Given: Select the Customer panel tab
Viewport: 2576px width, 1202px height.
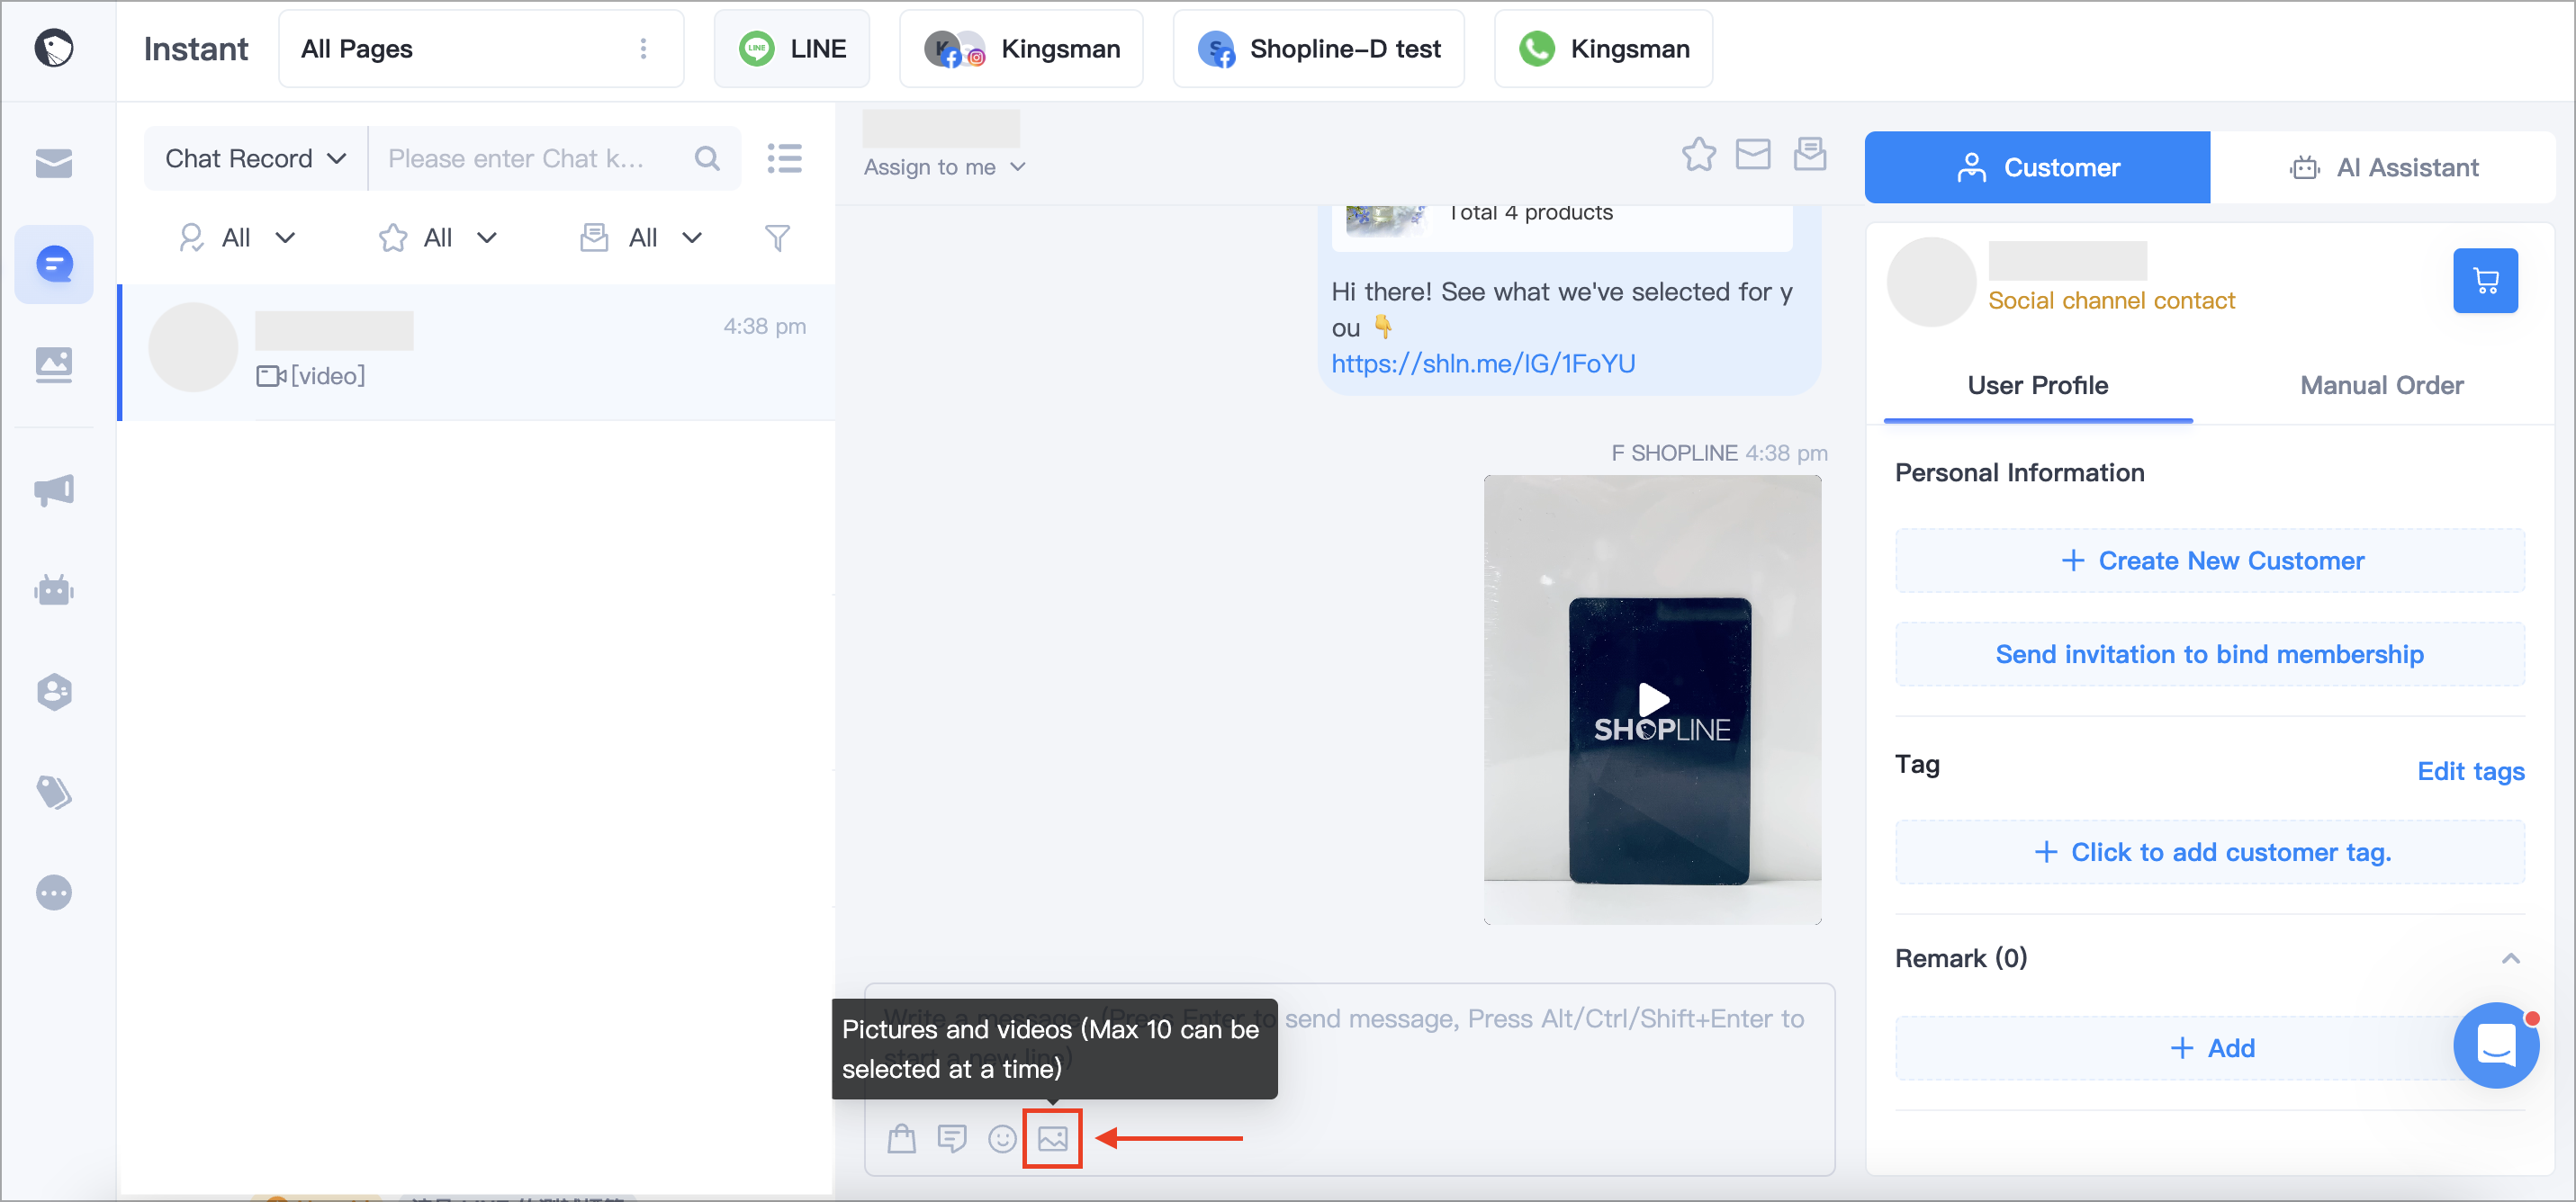Looking at the screenshot, I should (2037, 167).
